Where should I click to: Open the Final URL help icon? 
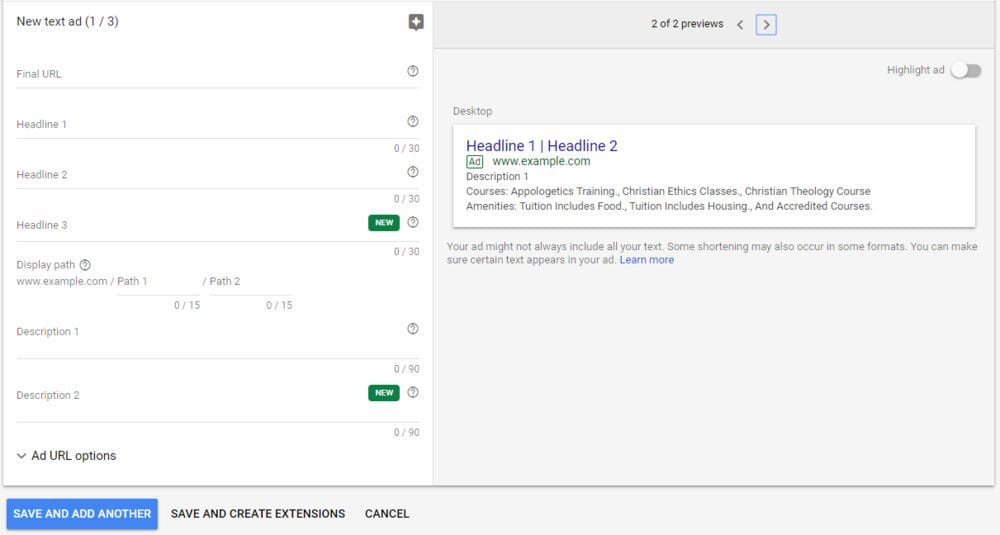[x=413, y=71]
